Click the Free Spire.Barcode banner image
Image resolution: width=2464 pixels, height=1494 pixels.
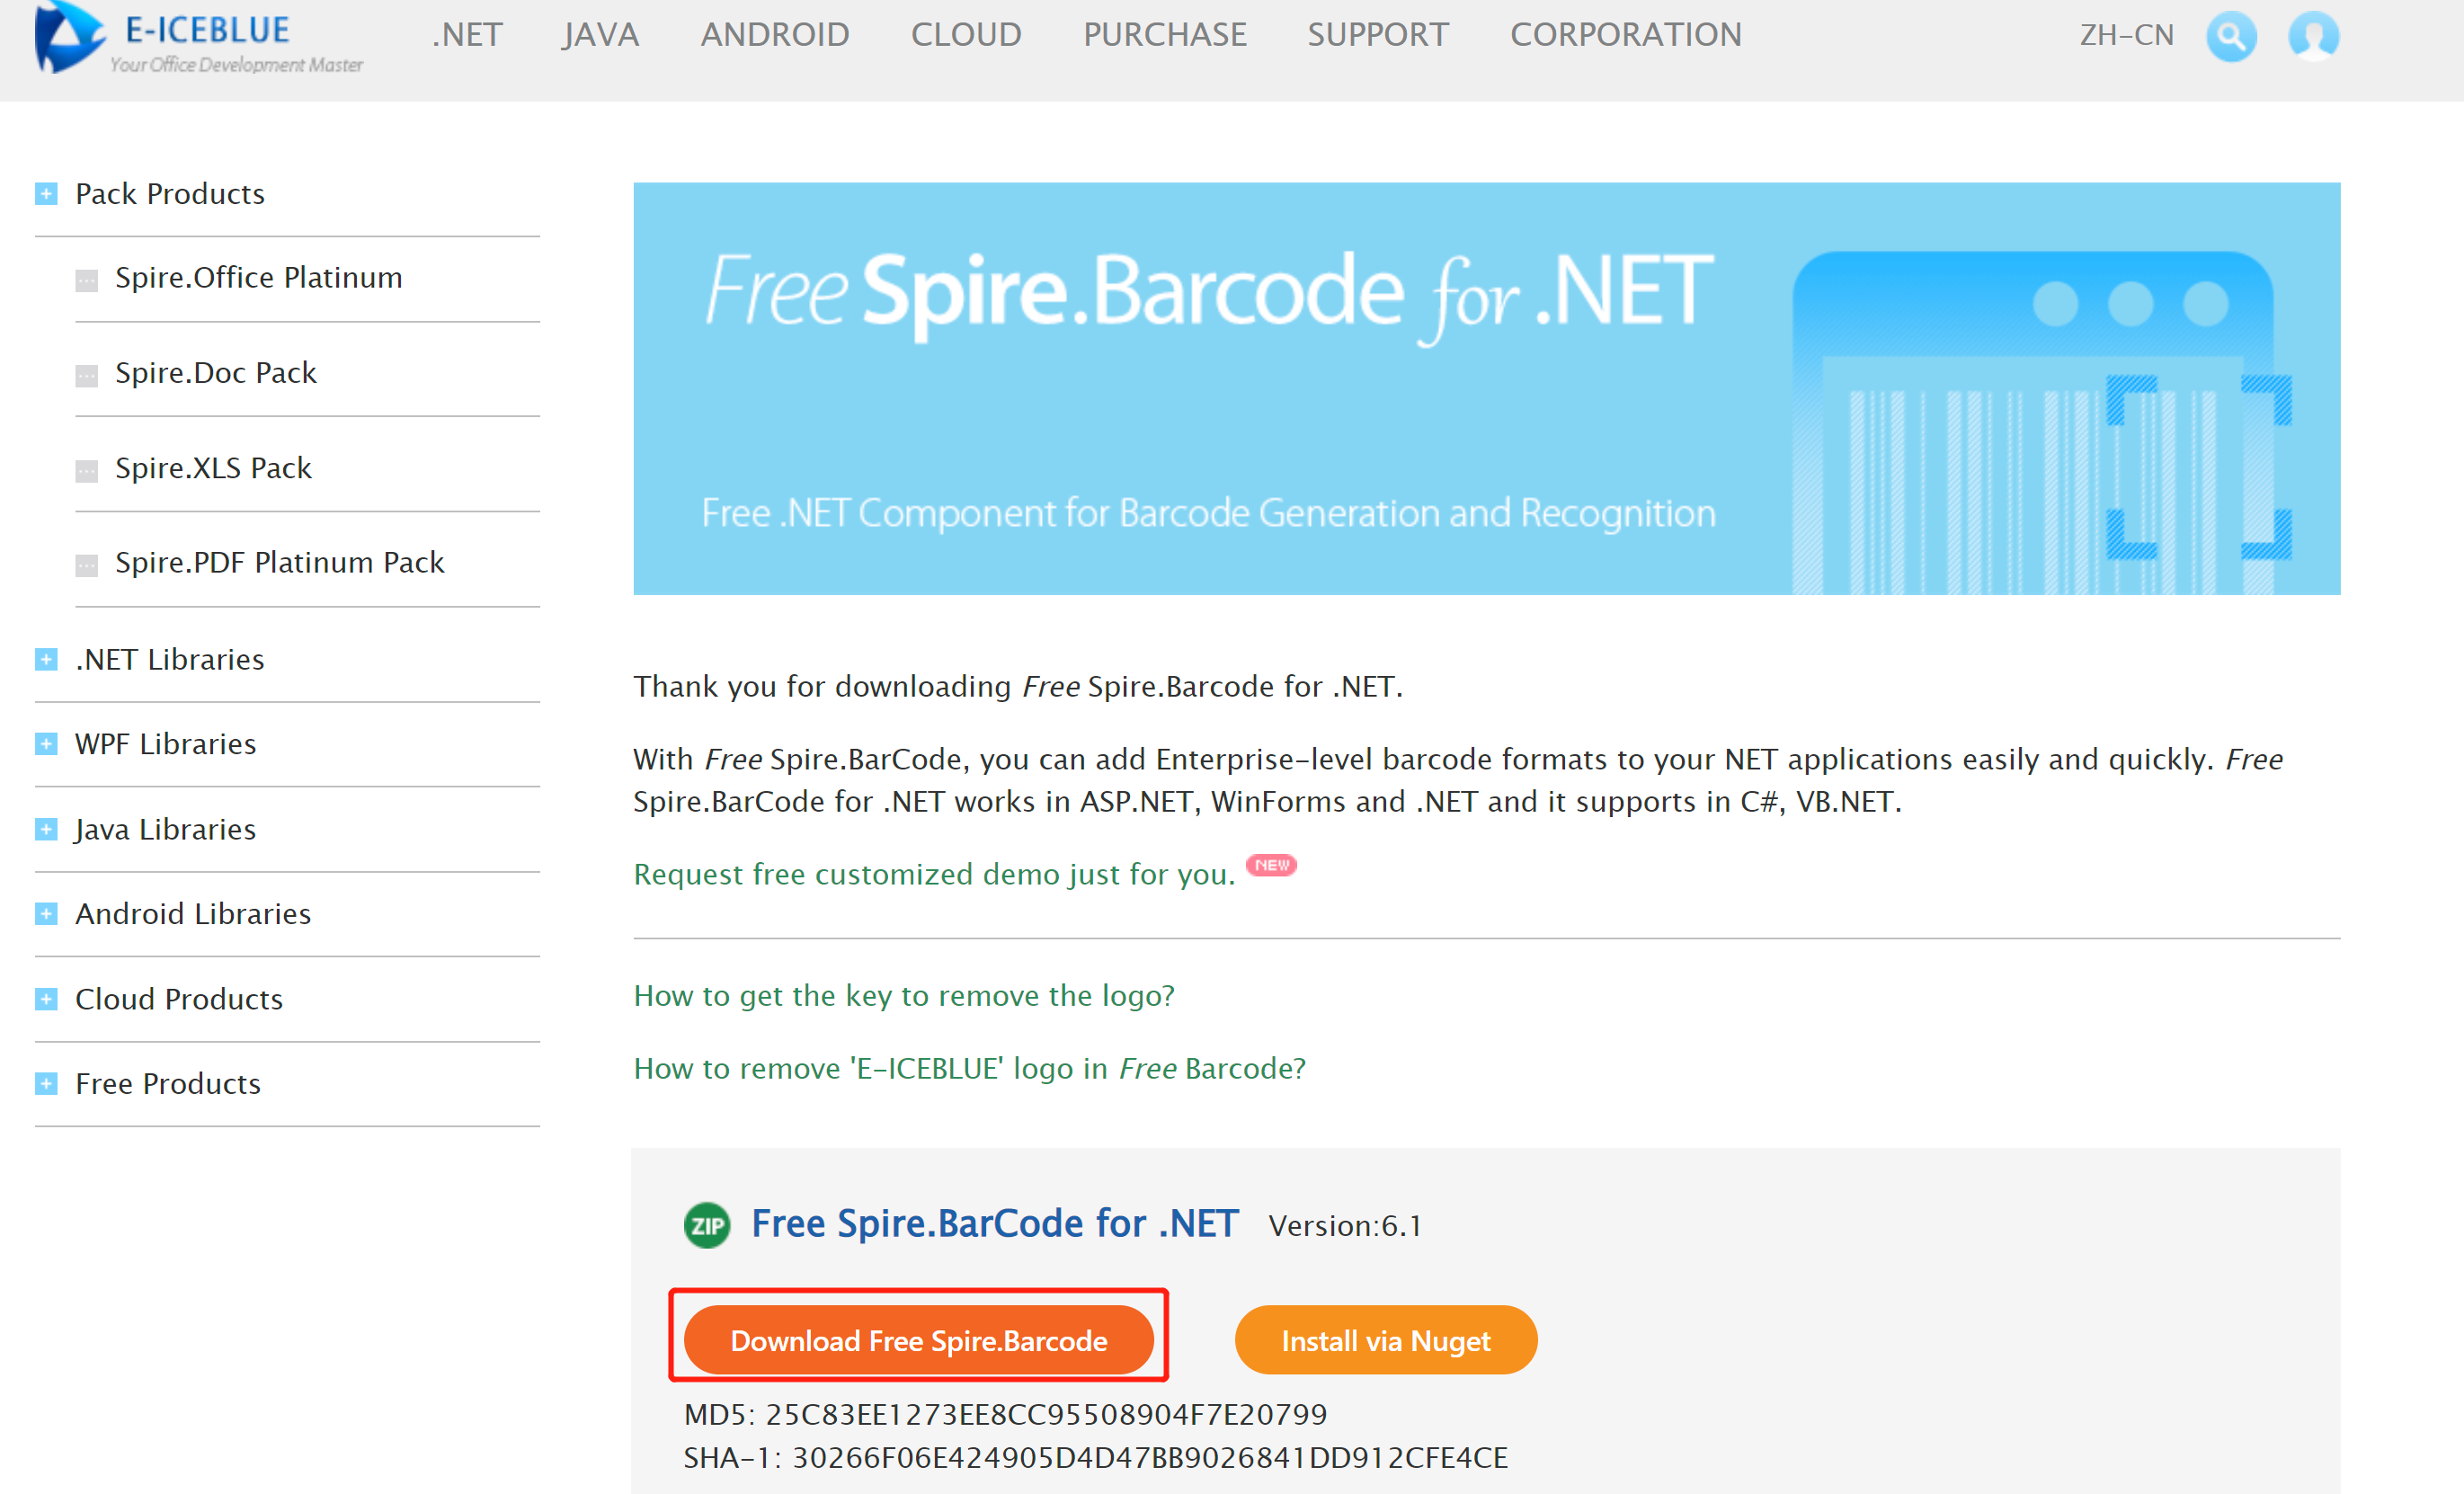click(1485, 388)
